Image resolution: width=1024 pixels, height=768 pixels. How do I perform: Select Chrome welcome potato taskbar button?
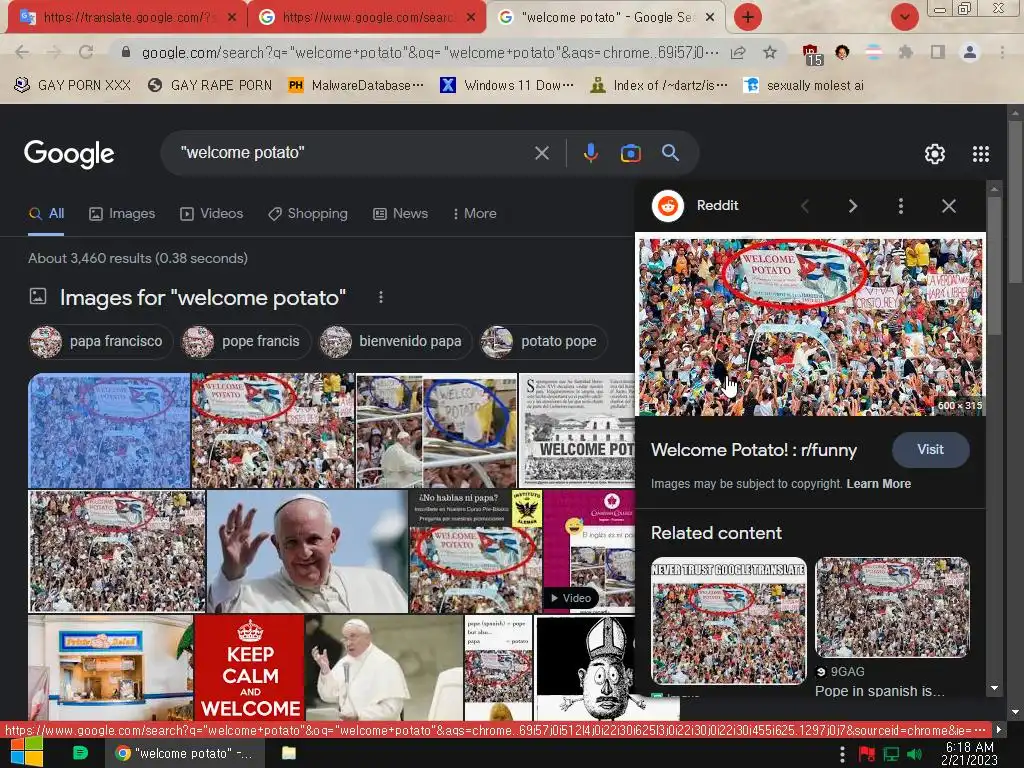(185, 753)
